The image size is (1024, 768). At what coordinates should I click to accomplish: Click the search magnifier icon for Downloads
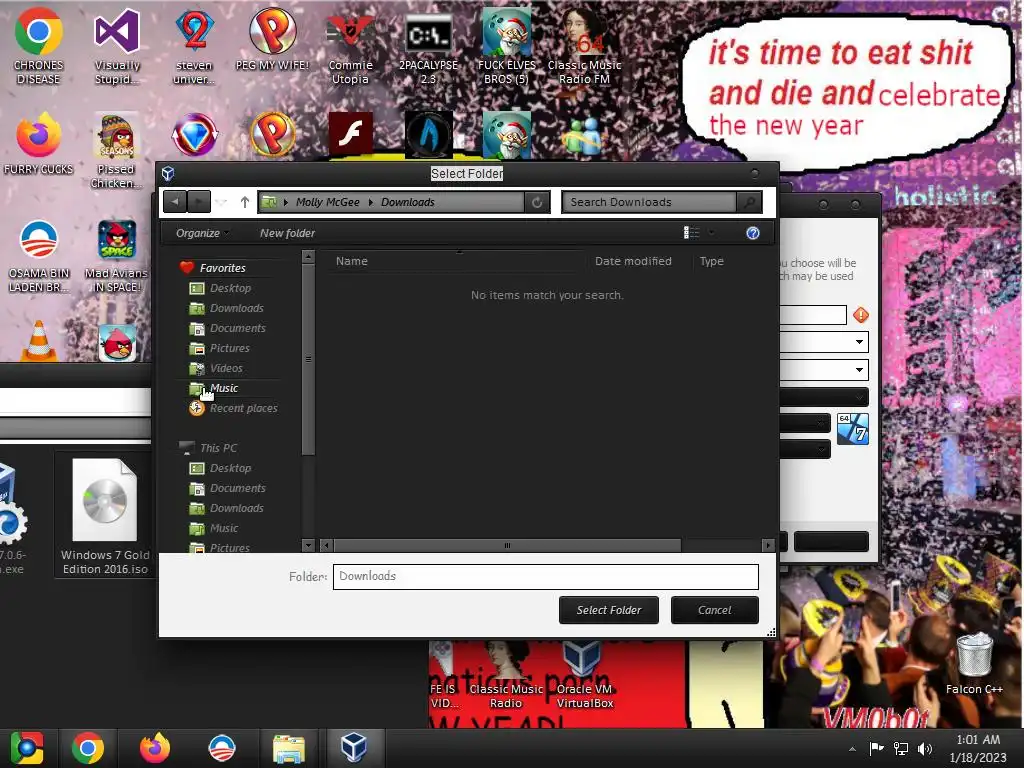pyautogui.click(x=750, y=202)
